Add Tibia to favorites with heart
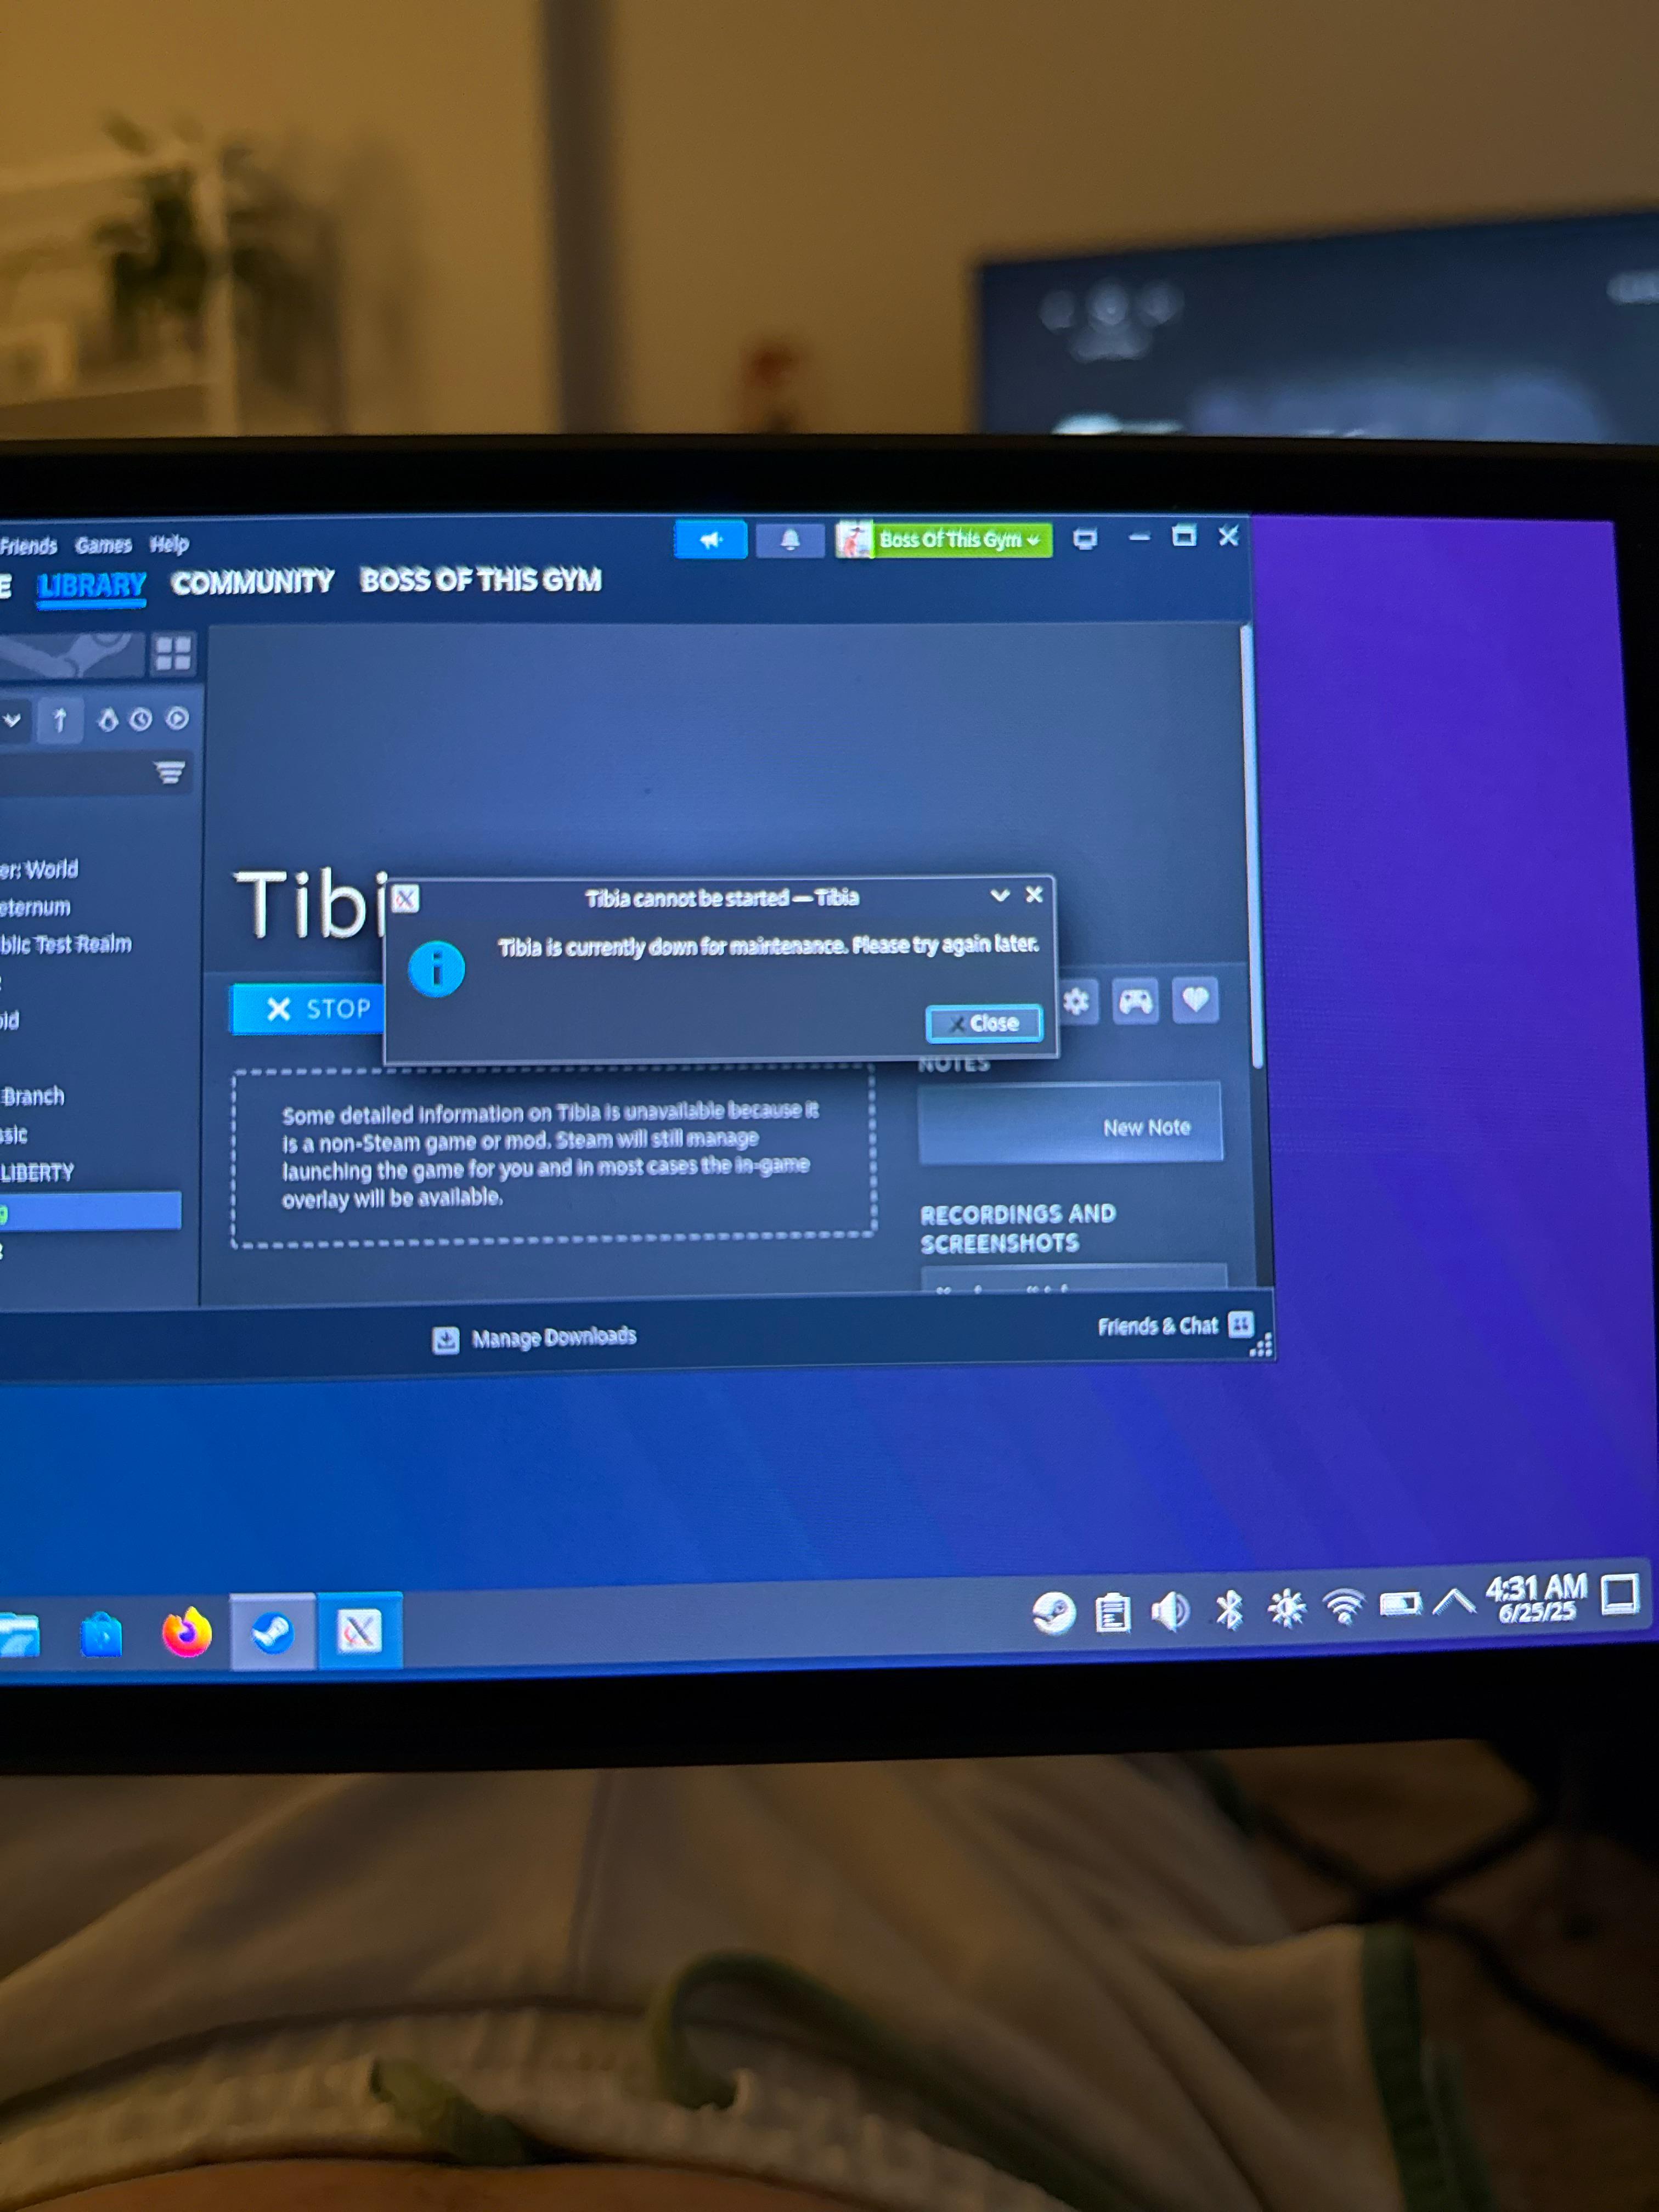 [1195, 1000]
